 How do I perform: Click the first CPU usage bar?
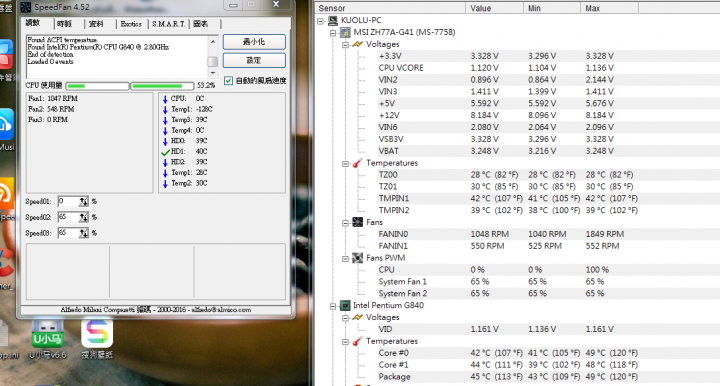coord(97,86)
